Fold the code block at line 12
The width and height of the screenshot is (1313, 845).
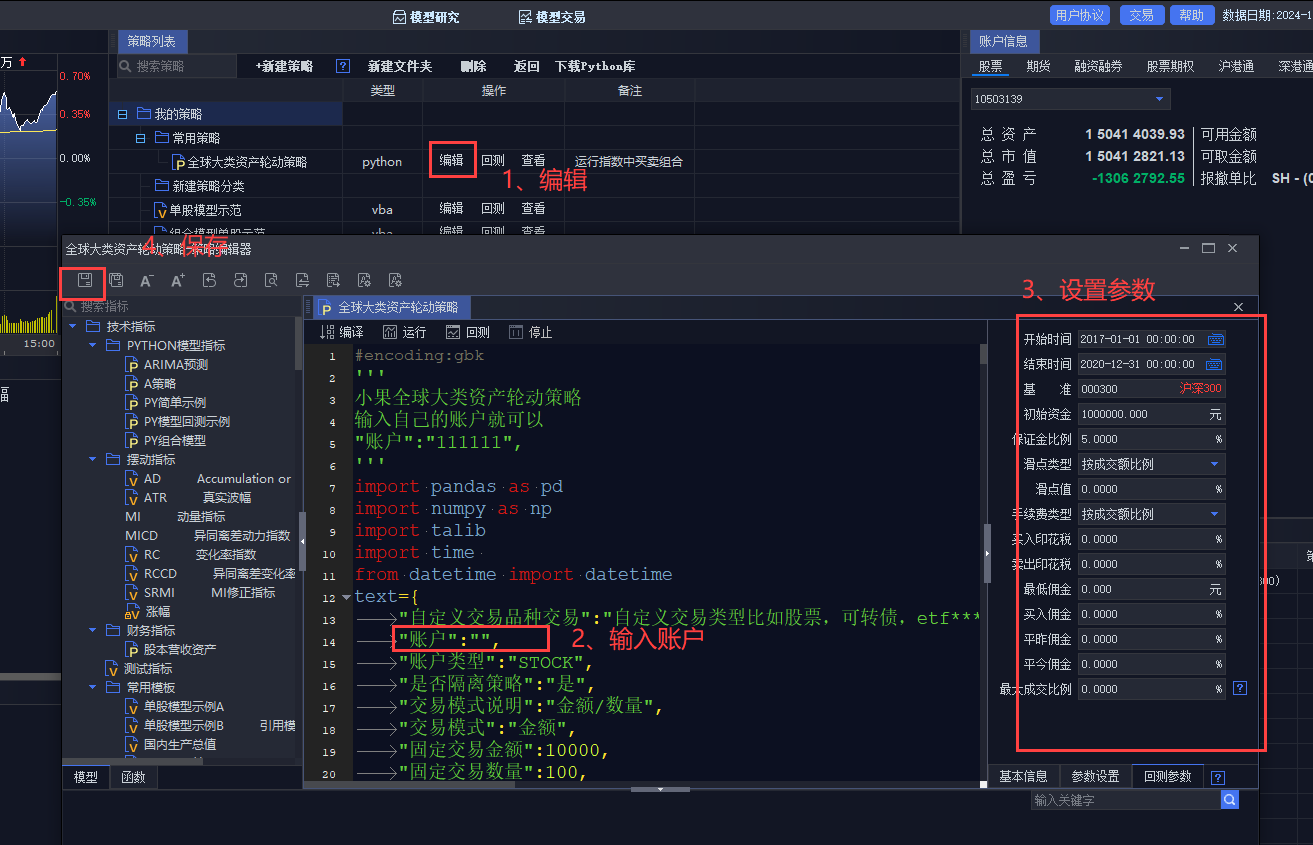coord(346,597)
